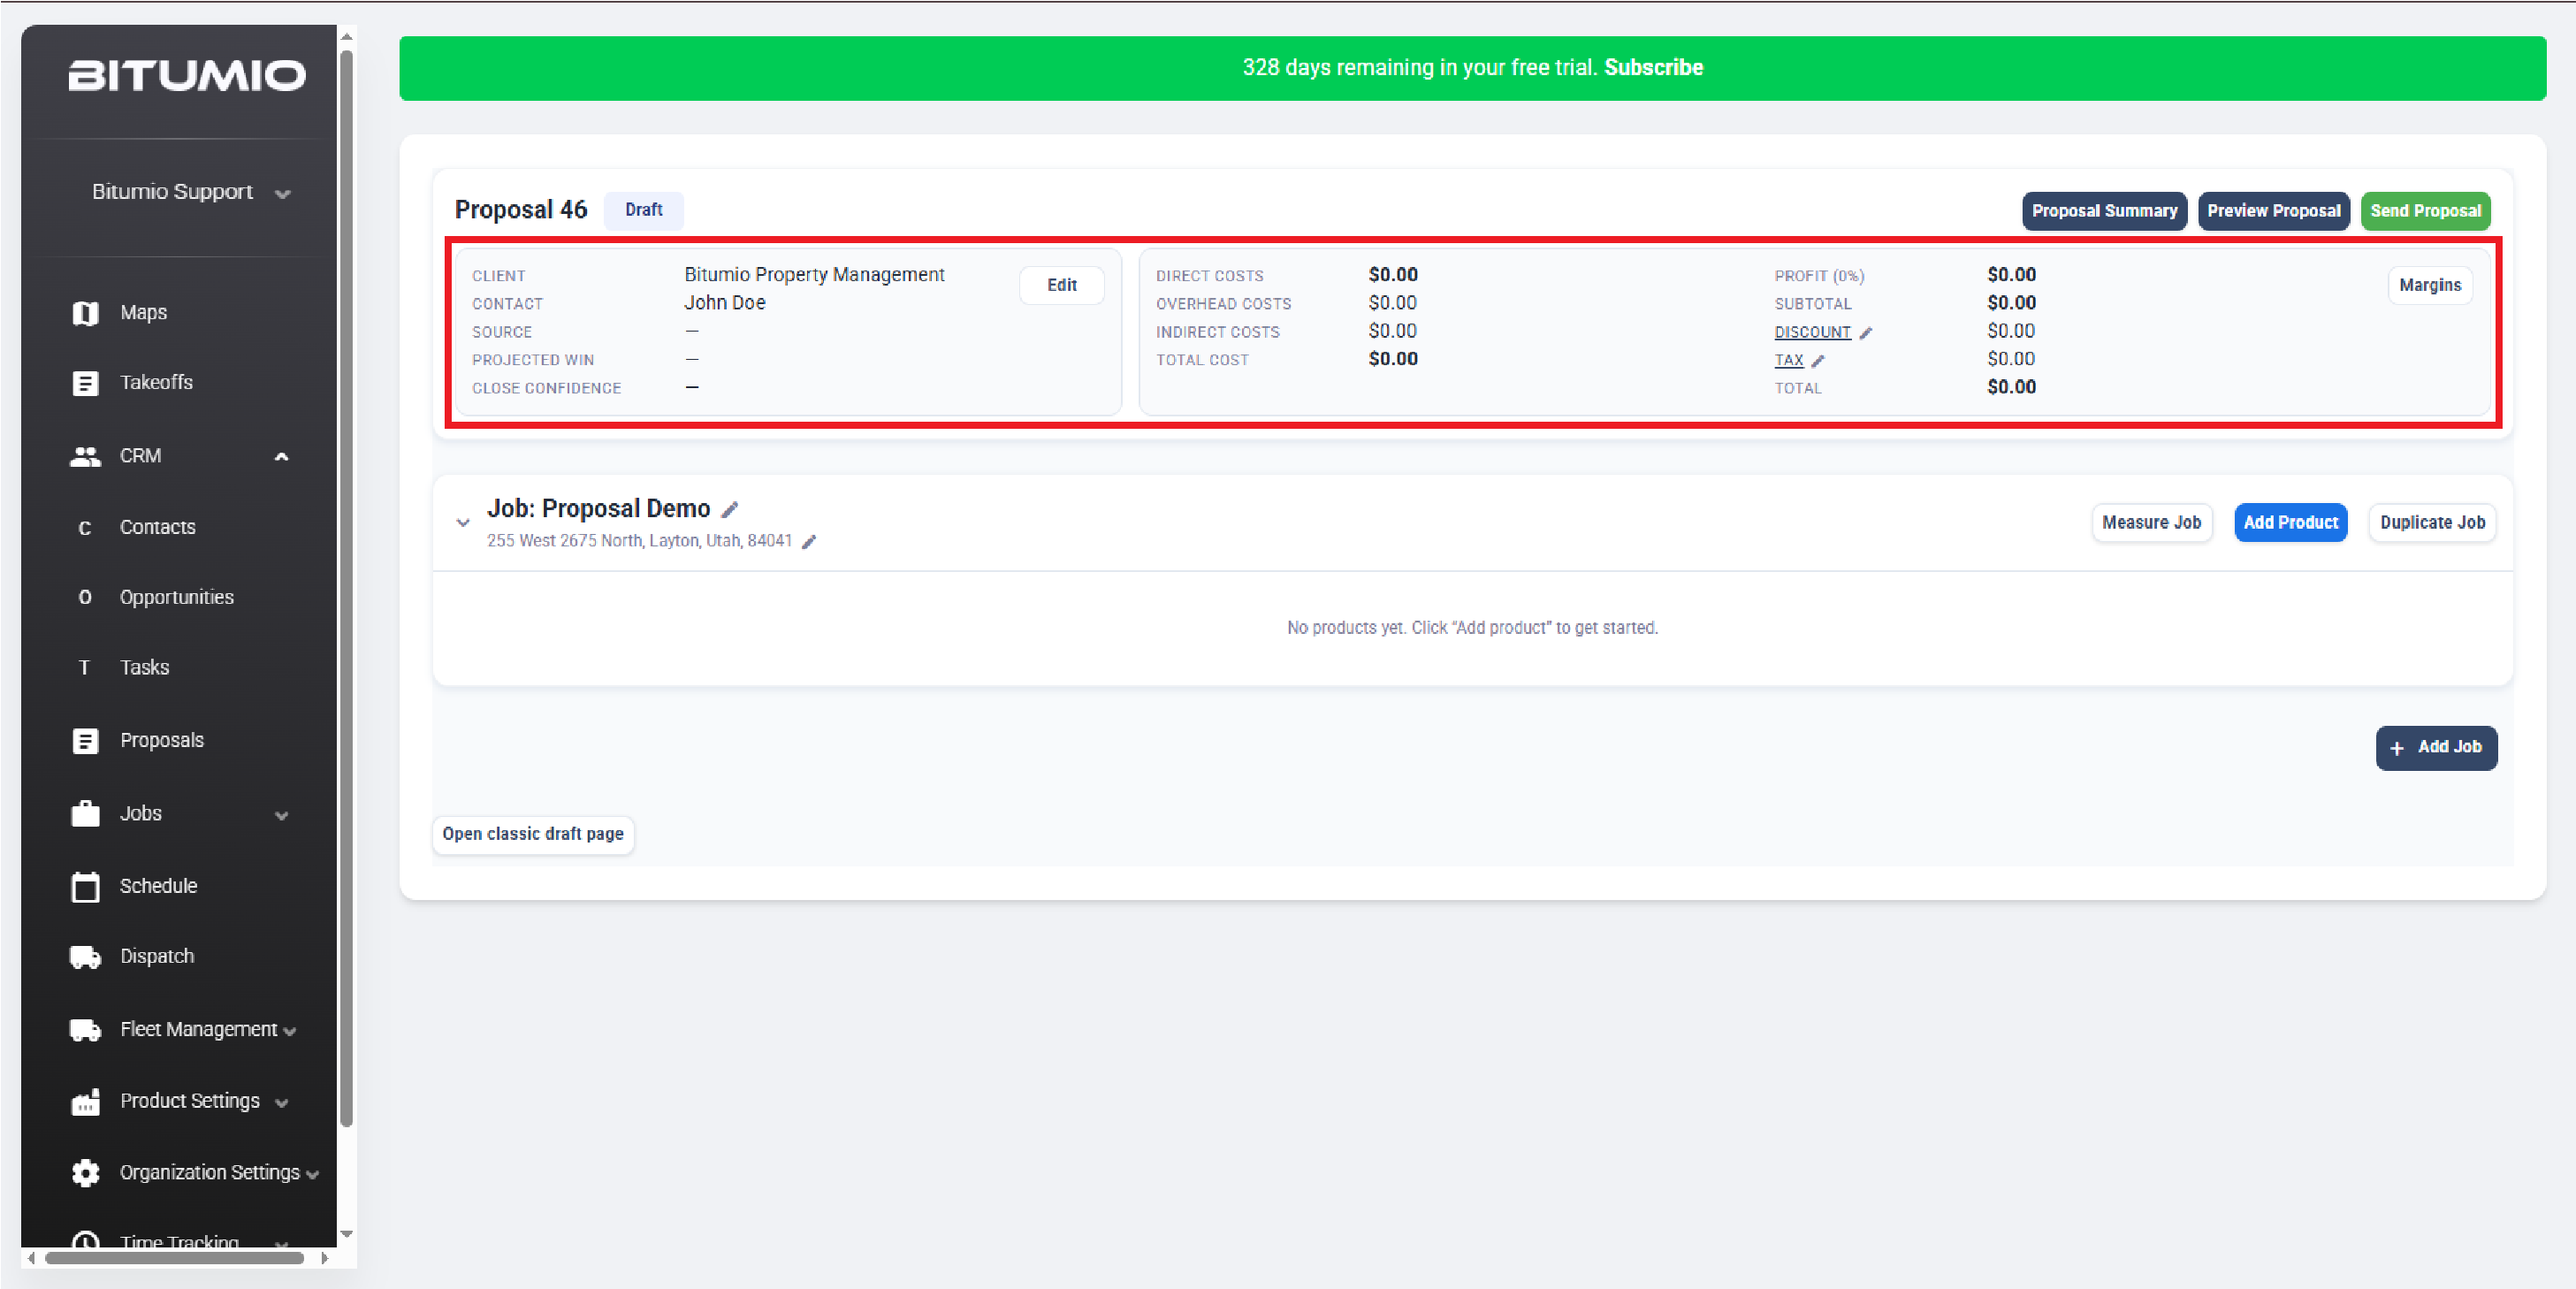Screen dimensions: 2576x1289
Task: Open classic draft page
Action: point(533,834)
